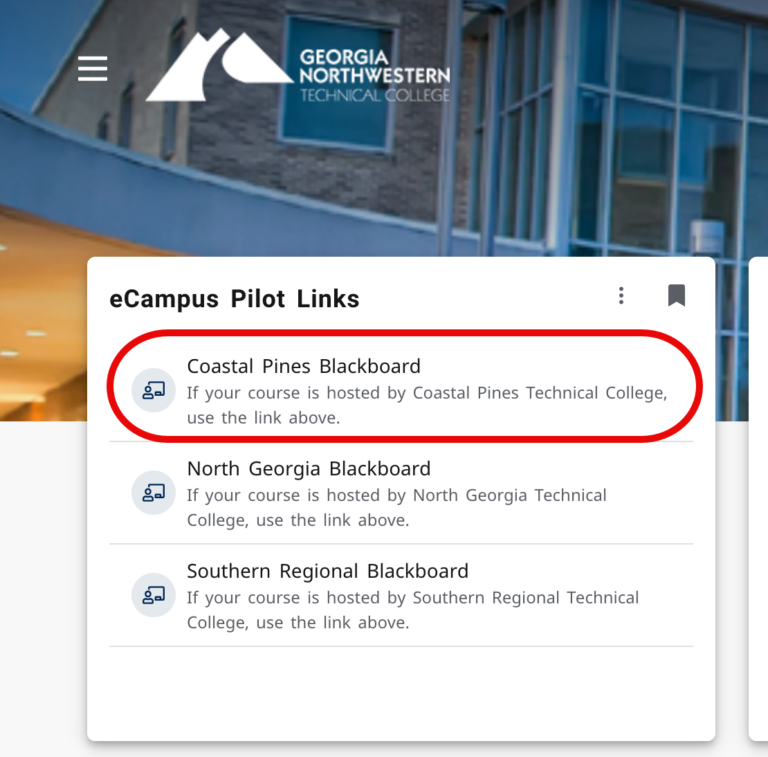768x757 pixels.
Task: Bookmark the eCampus Pilot Links card
Action: point(676,295)
